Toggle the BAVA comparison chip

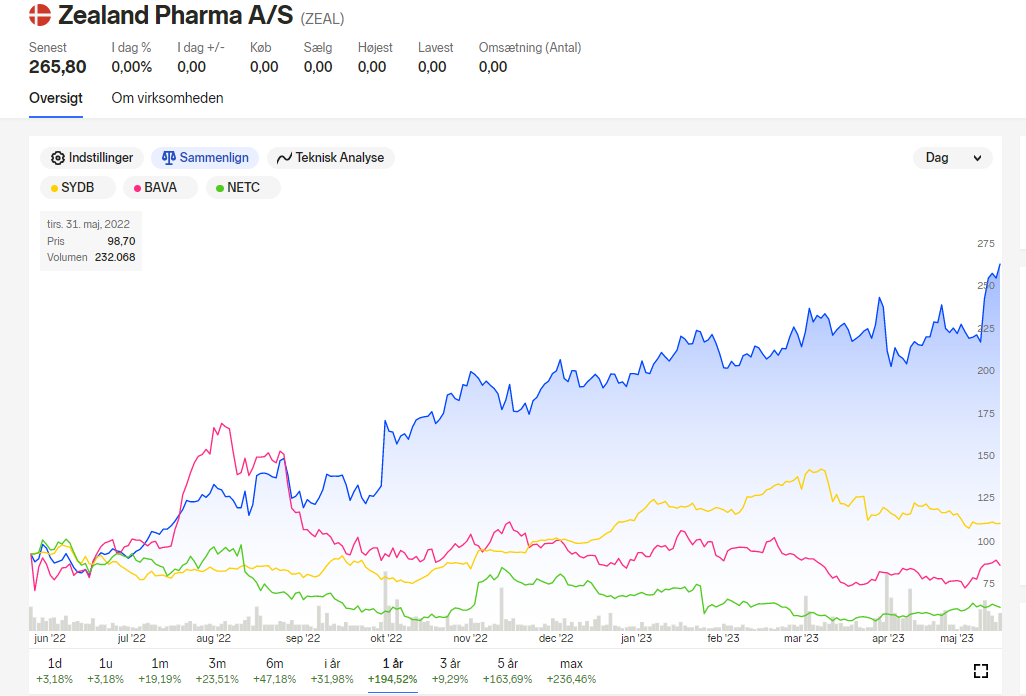(160, 188)
